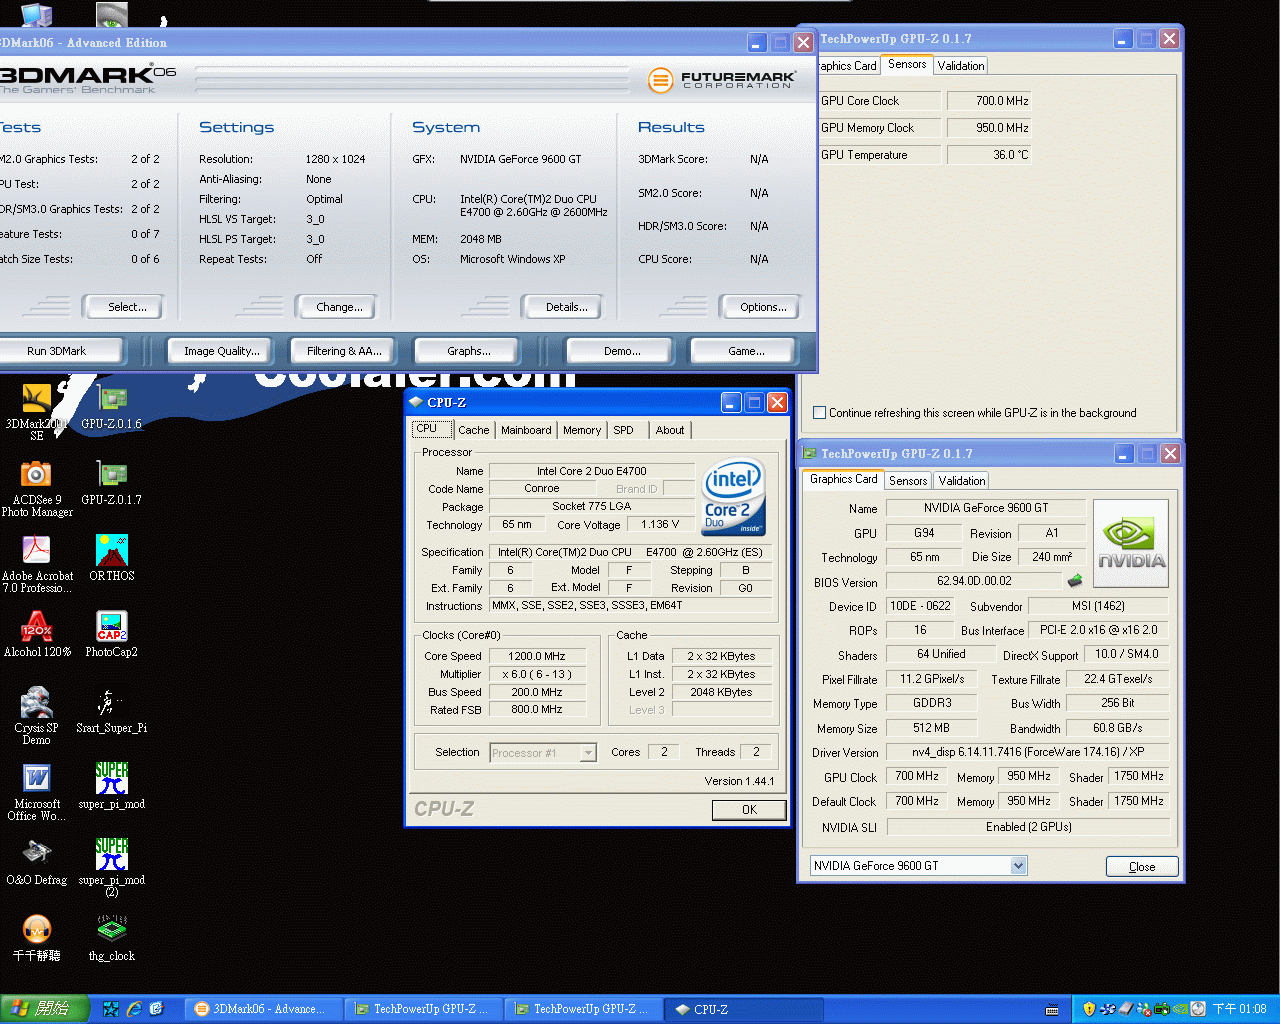Screen dimensions: 1280x1024
Task: Open the PhotoCap2 desktop icon
Action: pyautogui.click(x=111, y=627)
